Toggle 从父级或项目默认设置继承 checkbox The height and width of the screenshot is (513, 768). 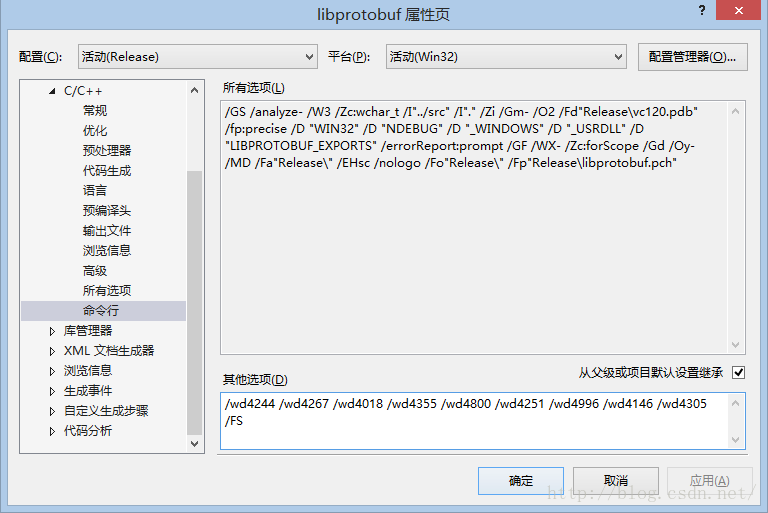click(739, 373)
